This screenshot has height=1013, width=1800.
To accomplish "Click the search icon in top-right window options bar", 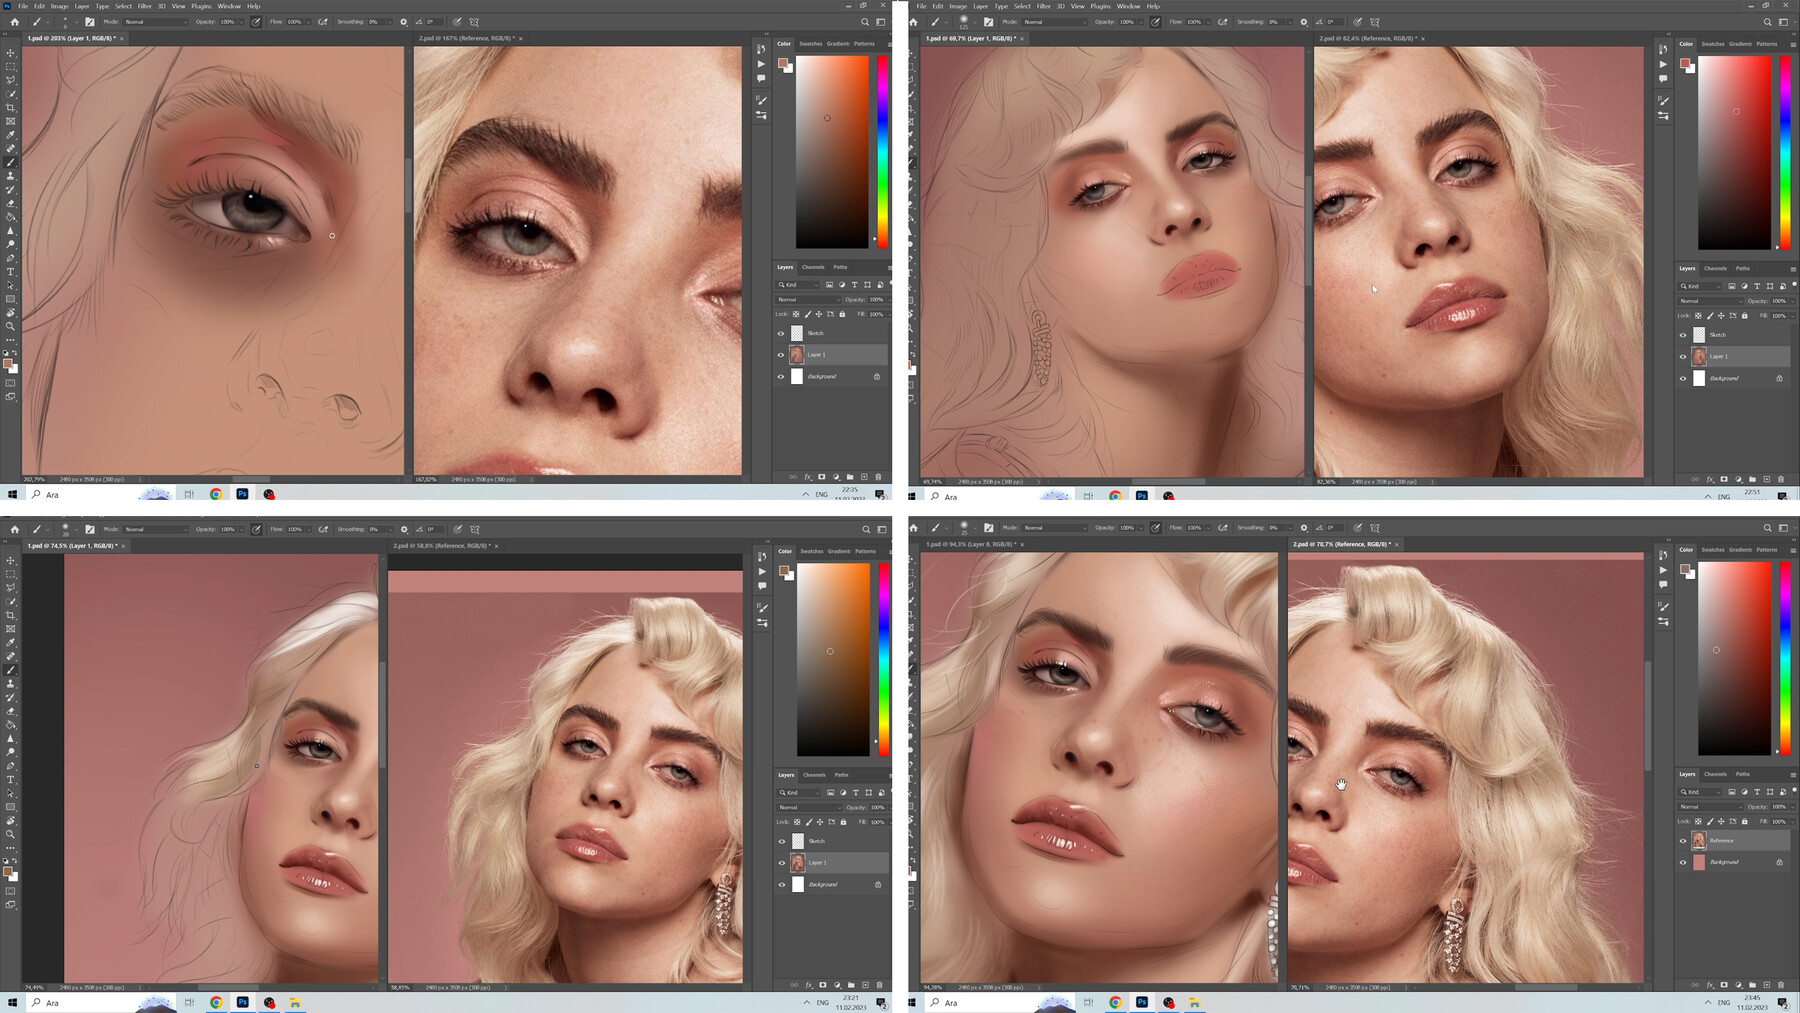I will (1767, 22).
